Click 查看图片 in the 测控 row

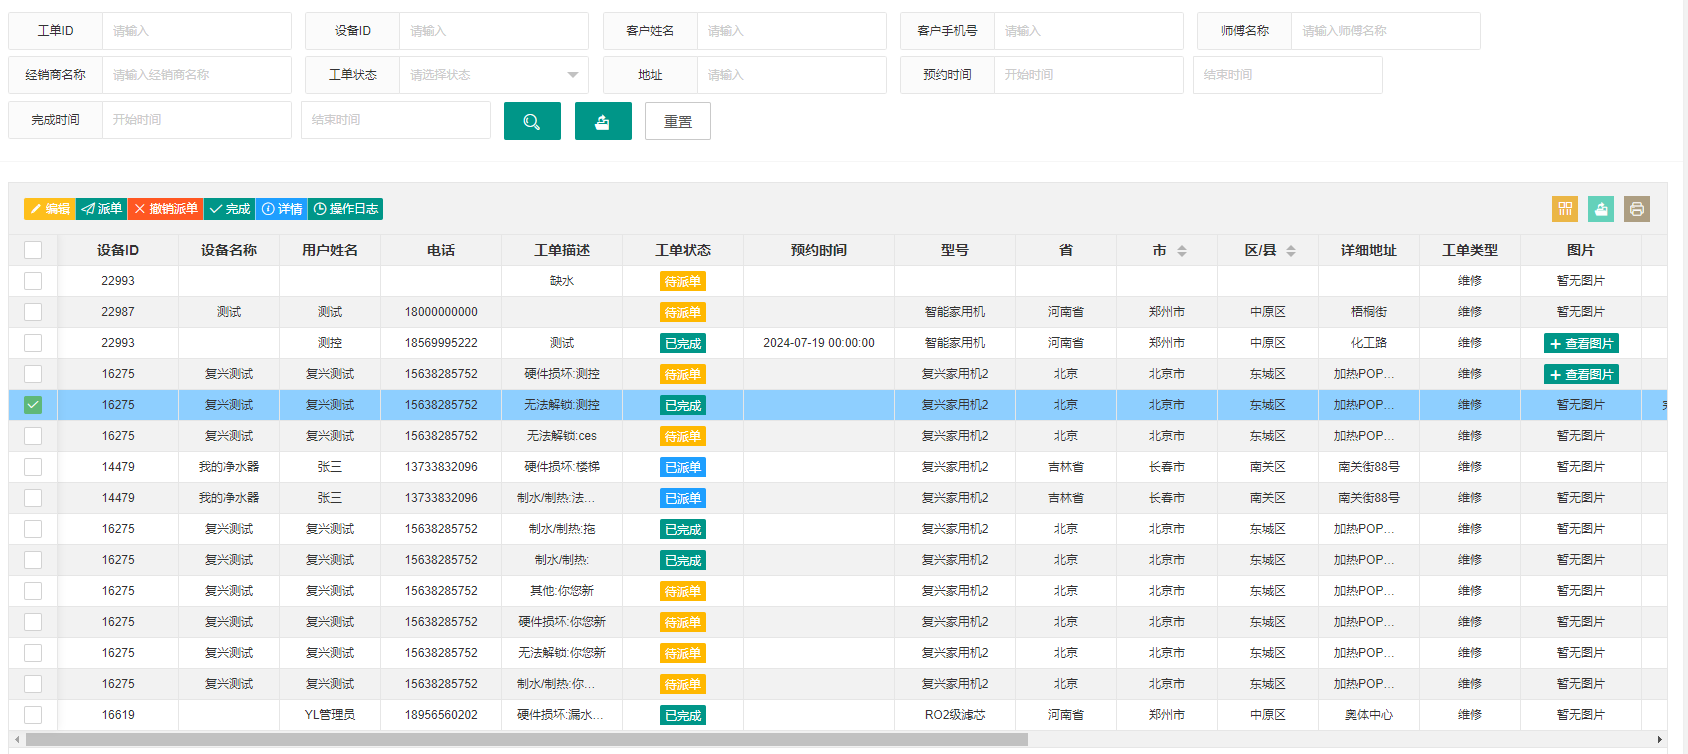[1581, 343]
